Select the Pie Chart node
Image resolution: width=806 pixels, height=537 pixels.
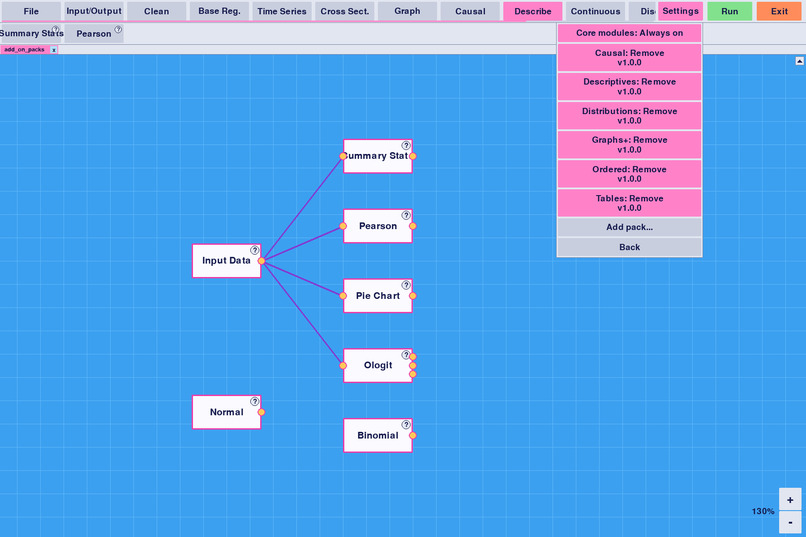tap(378, 296)
